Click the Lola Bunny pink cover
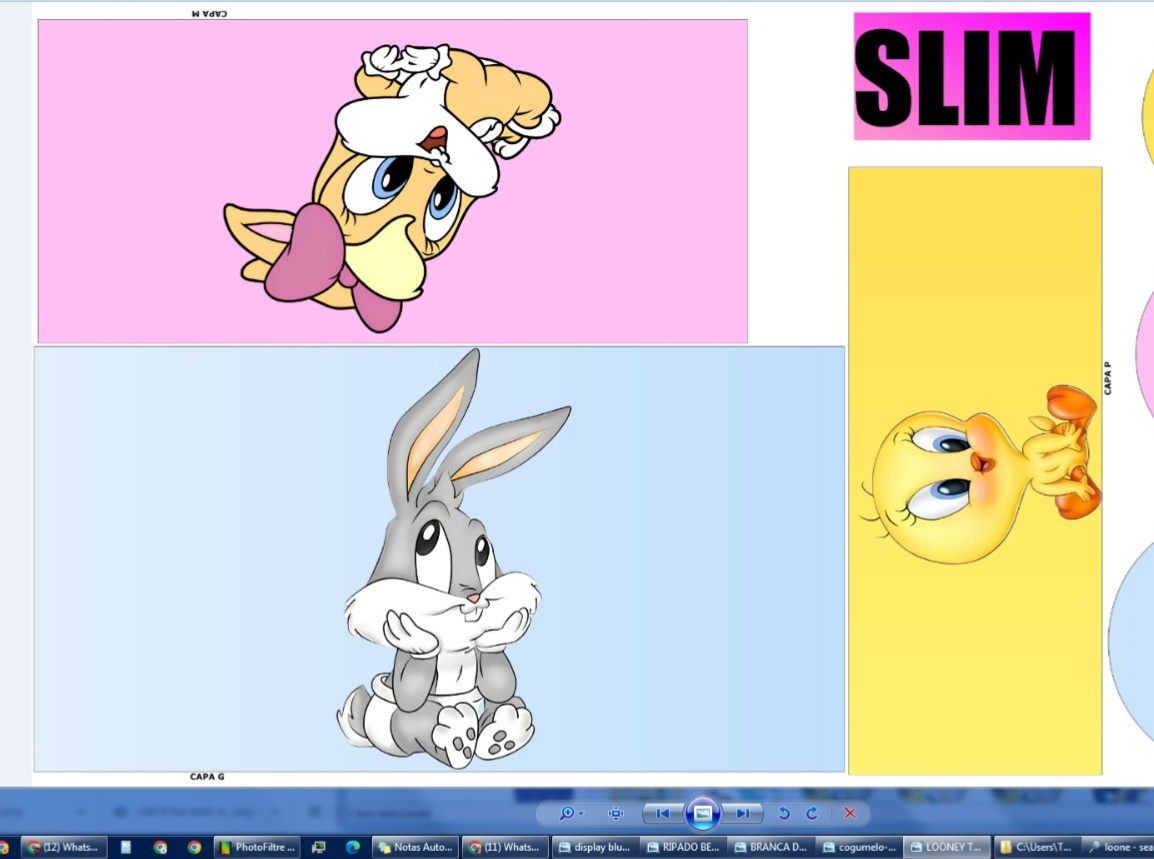The image size is (1154, 859). pos(392,181)
